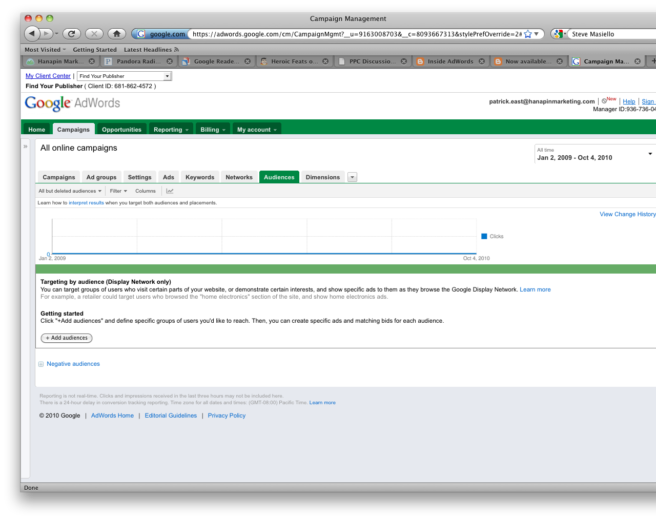Open AdWords Home footer link
This screenshot has height=520, width=656.
[112, 415]
